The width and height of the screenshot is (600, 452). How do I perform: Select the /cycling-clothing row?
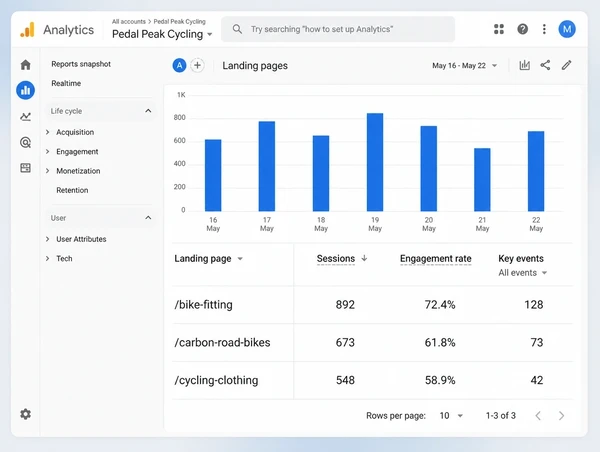(x=373, y=380)
